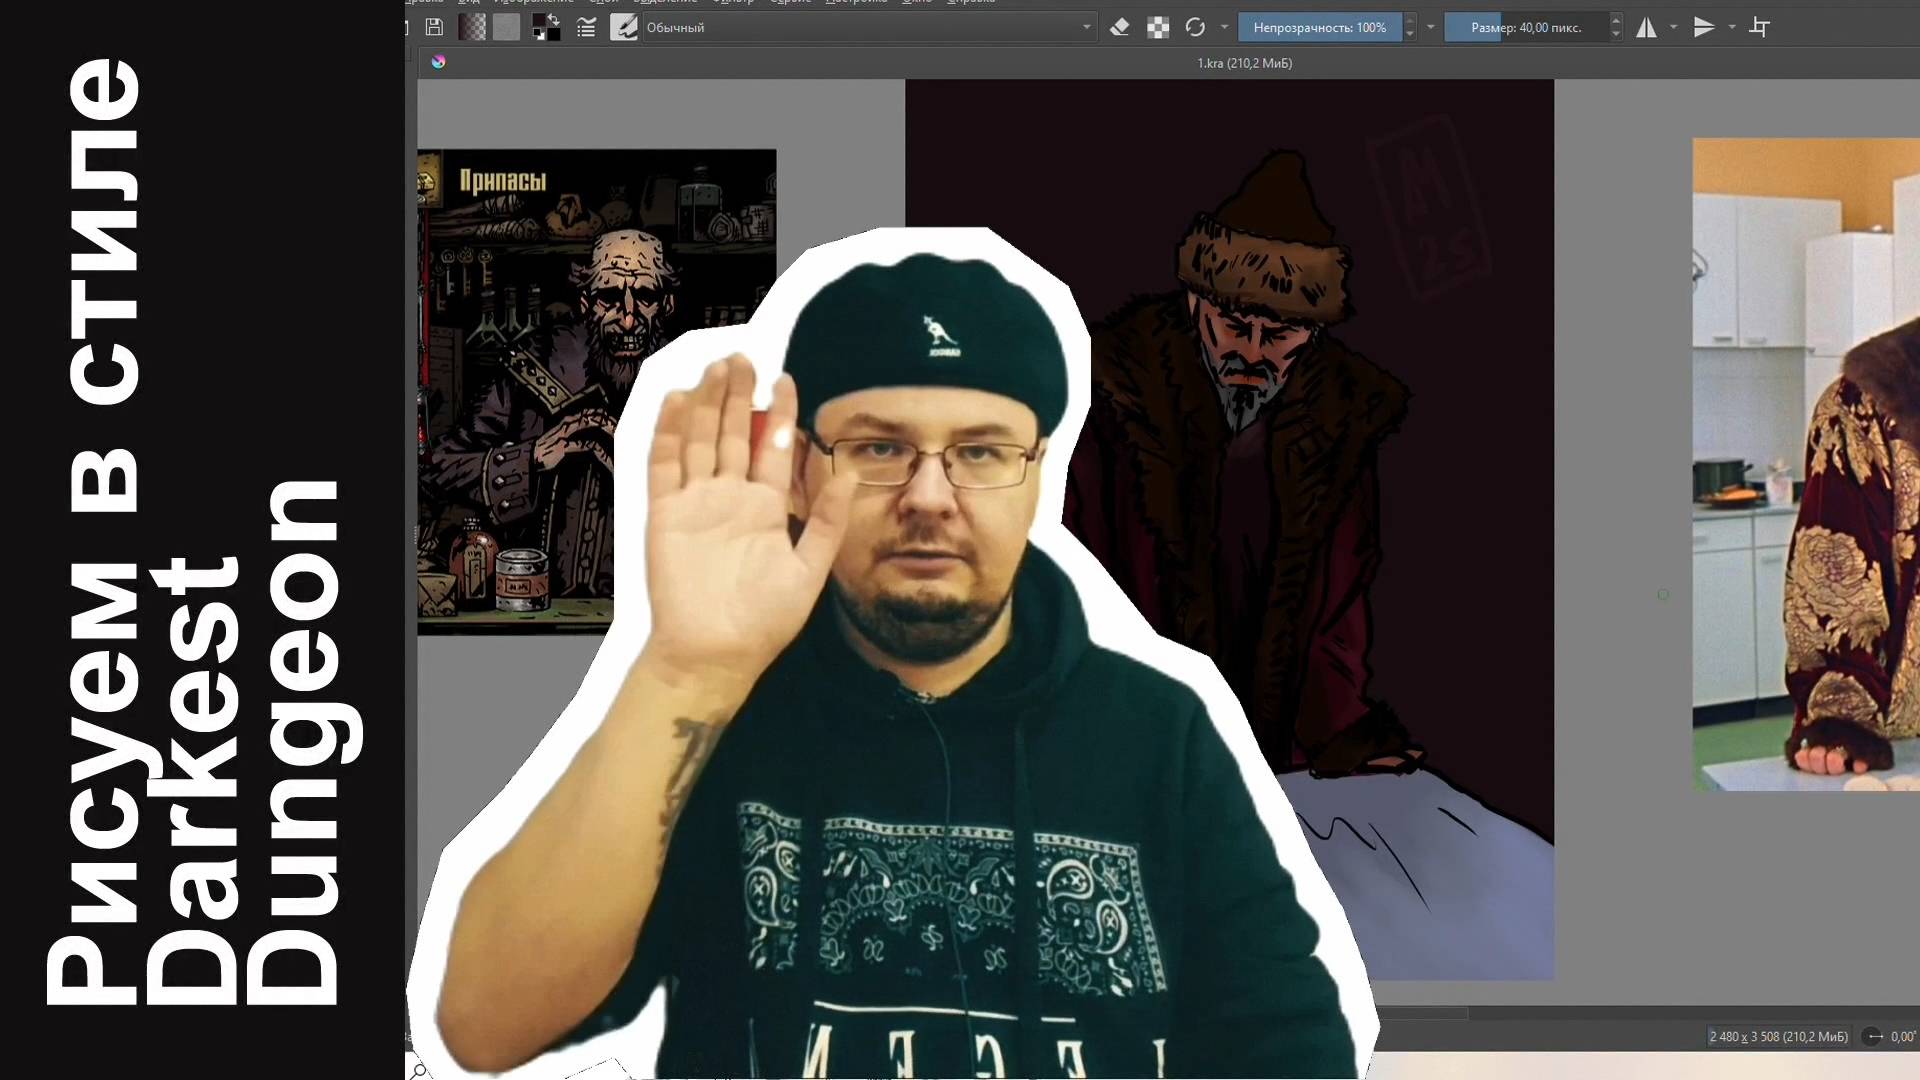The image size is (1920, 1080).
Task: Click the opacity stepper arrows
Action: click(x=1410, y=27)
